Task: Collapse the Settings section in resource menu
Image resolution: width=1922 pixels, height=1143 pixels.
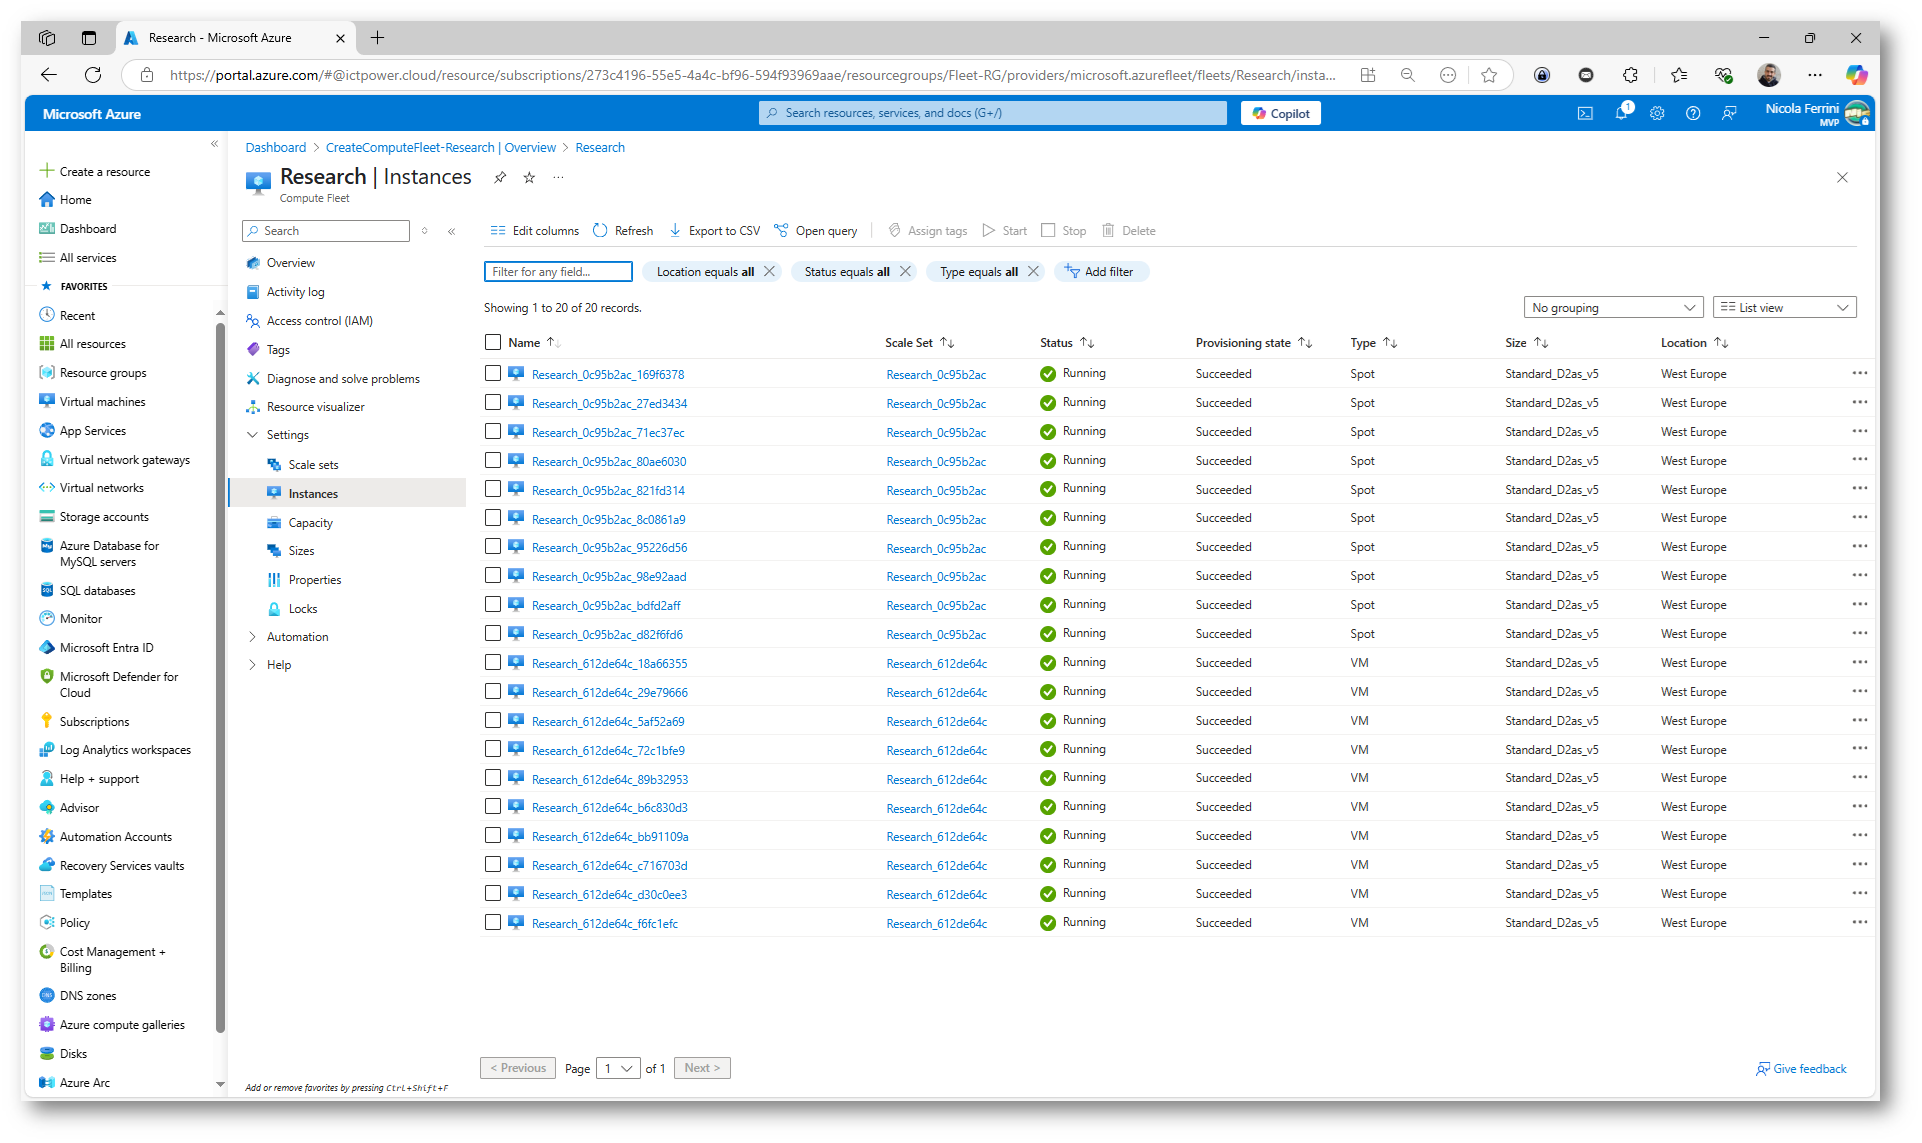Action: click(x=253, y=436)
